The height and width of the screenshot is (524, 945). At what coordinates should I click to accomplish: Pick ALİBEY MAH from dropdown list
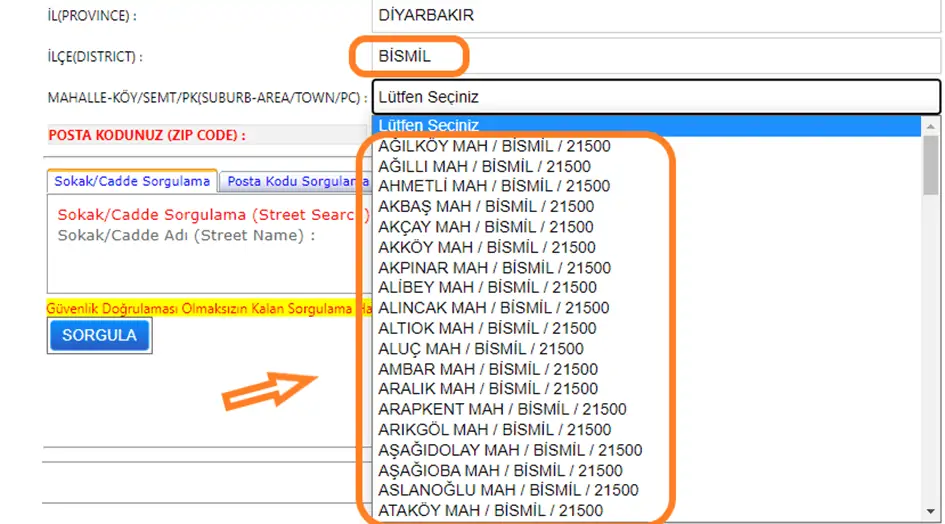(x=487, y=288)
